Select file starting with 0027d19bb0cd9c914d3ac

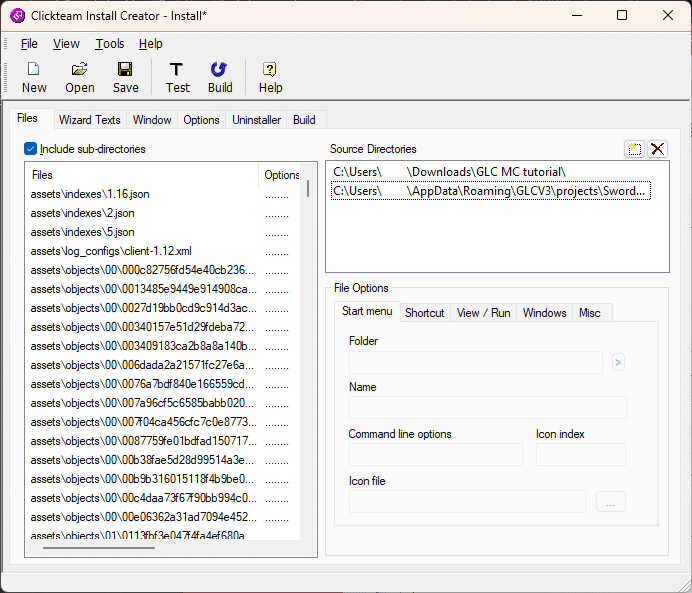pyautogui.click(x=143, y=308)
